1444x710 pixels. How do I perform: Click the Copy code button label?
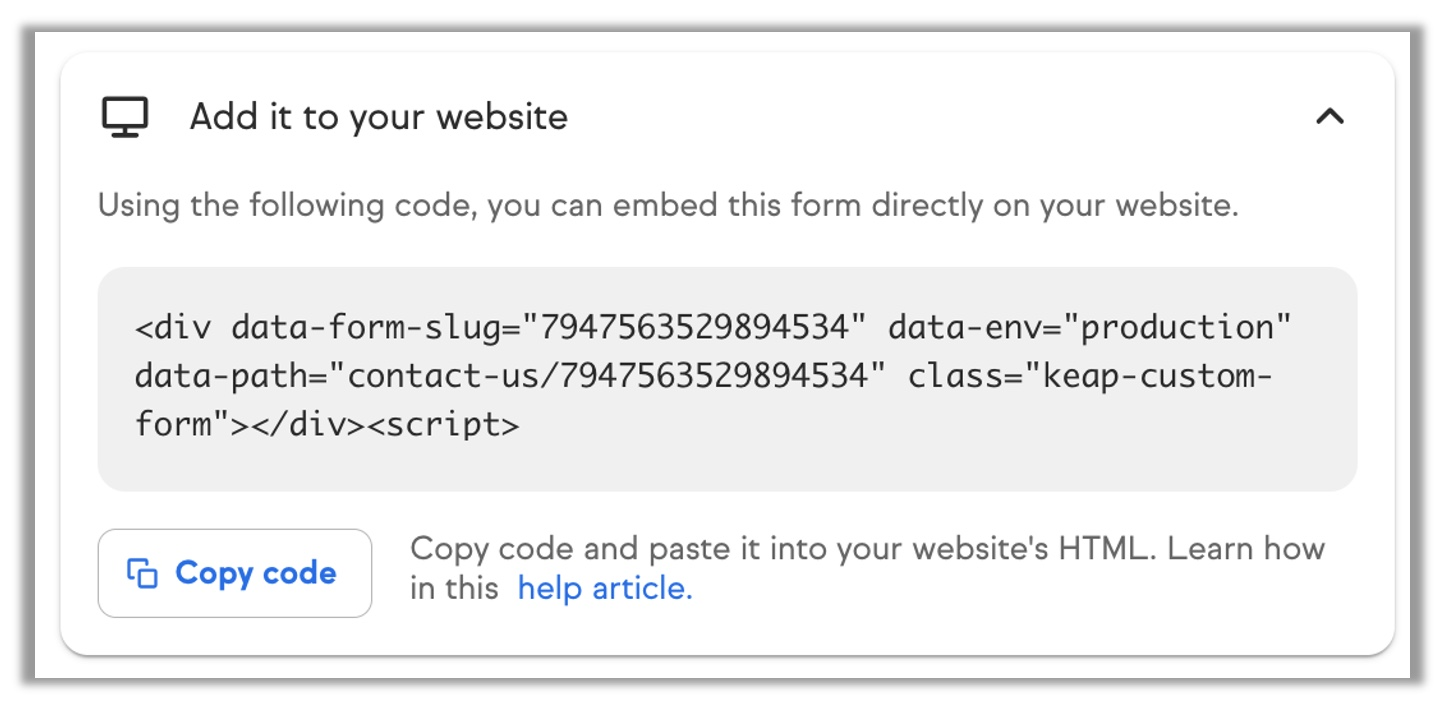pyautogui.click(x=255, y=573)
